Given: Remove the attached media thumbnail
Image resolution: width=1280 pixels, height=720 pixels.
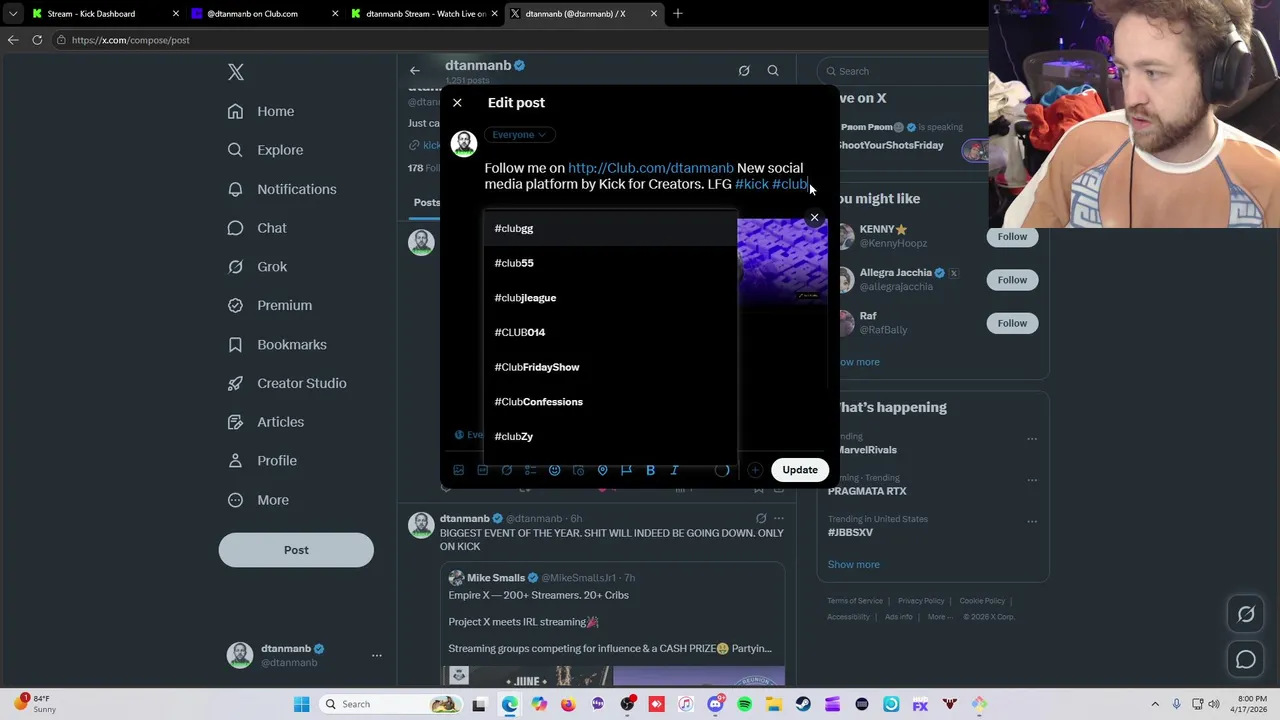Looking at the screenshot, I should 814,217.
